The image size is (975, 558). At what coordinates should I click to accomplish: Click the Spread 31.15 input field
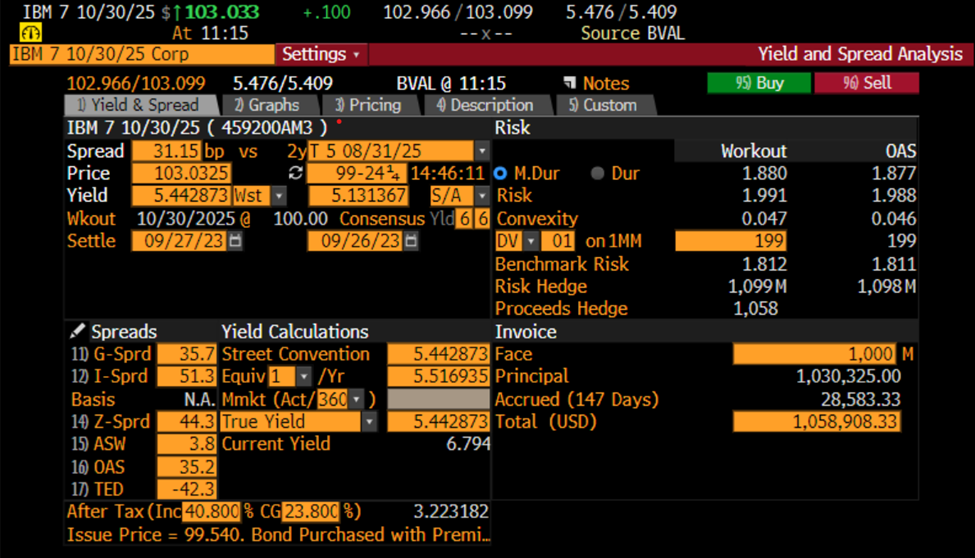(166, 151)
